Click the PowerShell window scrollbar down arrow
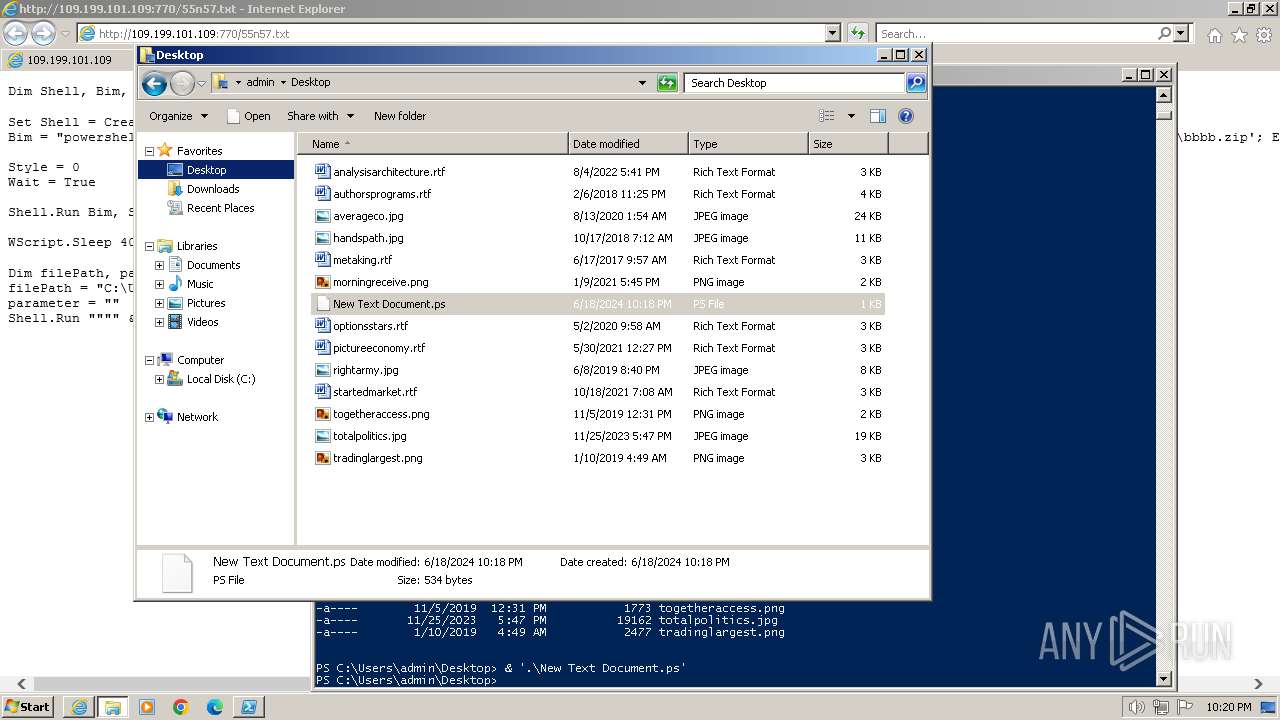Viewport: 1280px width, 720px height. pos(1163,679)
